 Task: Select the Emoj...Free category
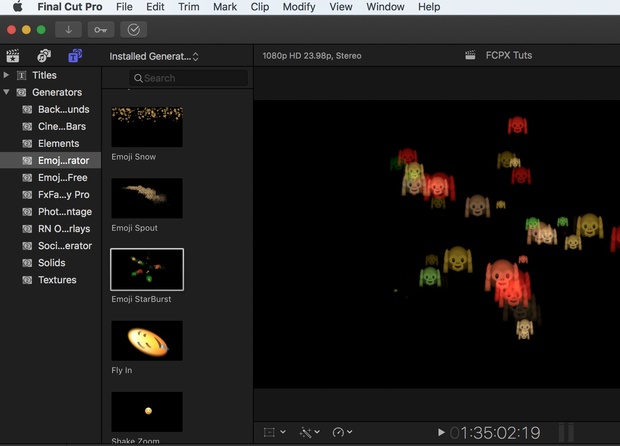[62, 178]
